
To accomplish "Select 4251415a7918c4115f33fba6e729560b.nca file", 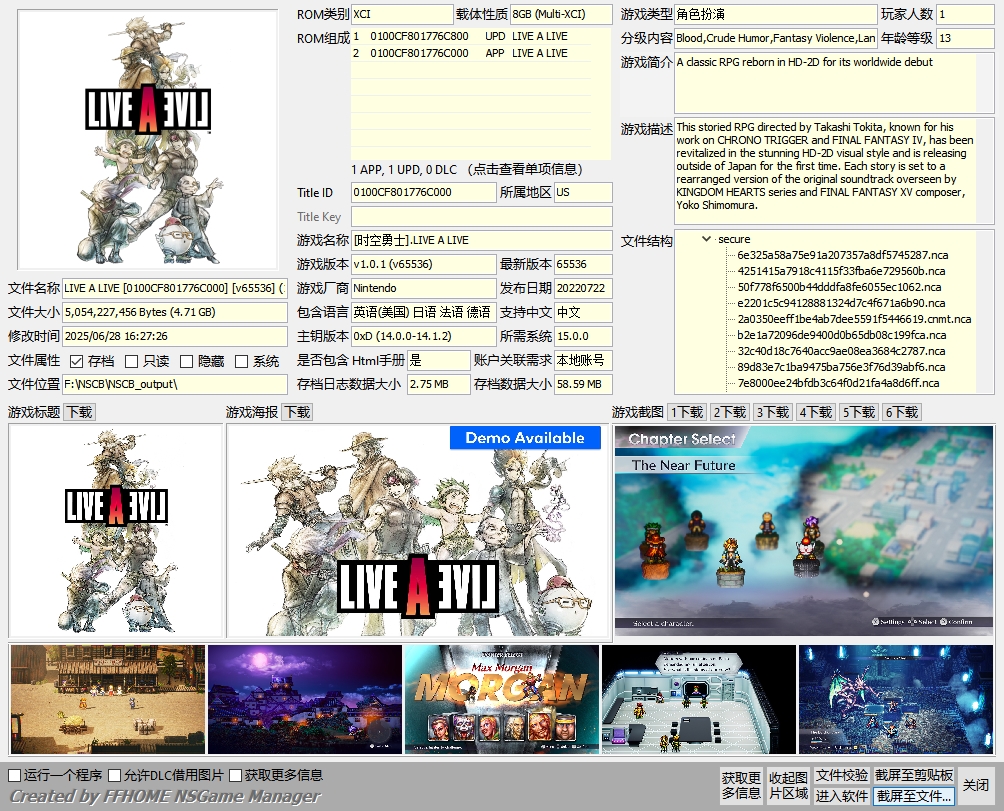I will pyautogui.click(x=841, y=271).
